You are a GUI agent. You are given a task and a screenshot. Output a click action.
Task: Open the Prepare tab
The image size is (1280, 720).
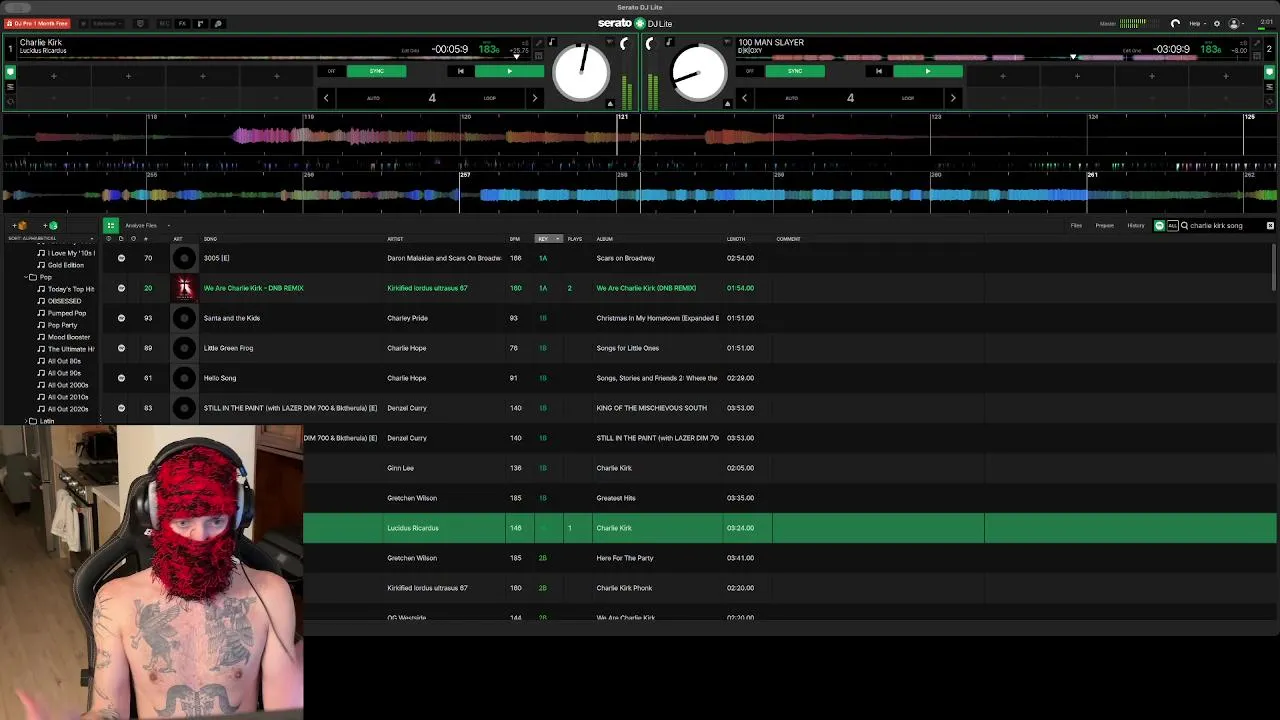[1104, 226]
